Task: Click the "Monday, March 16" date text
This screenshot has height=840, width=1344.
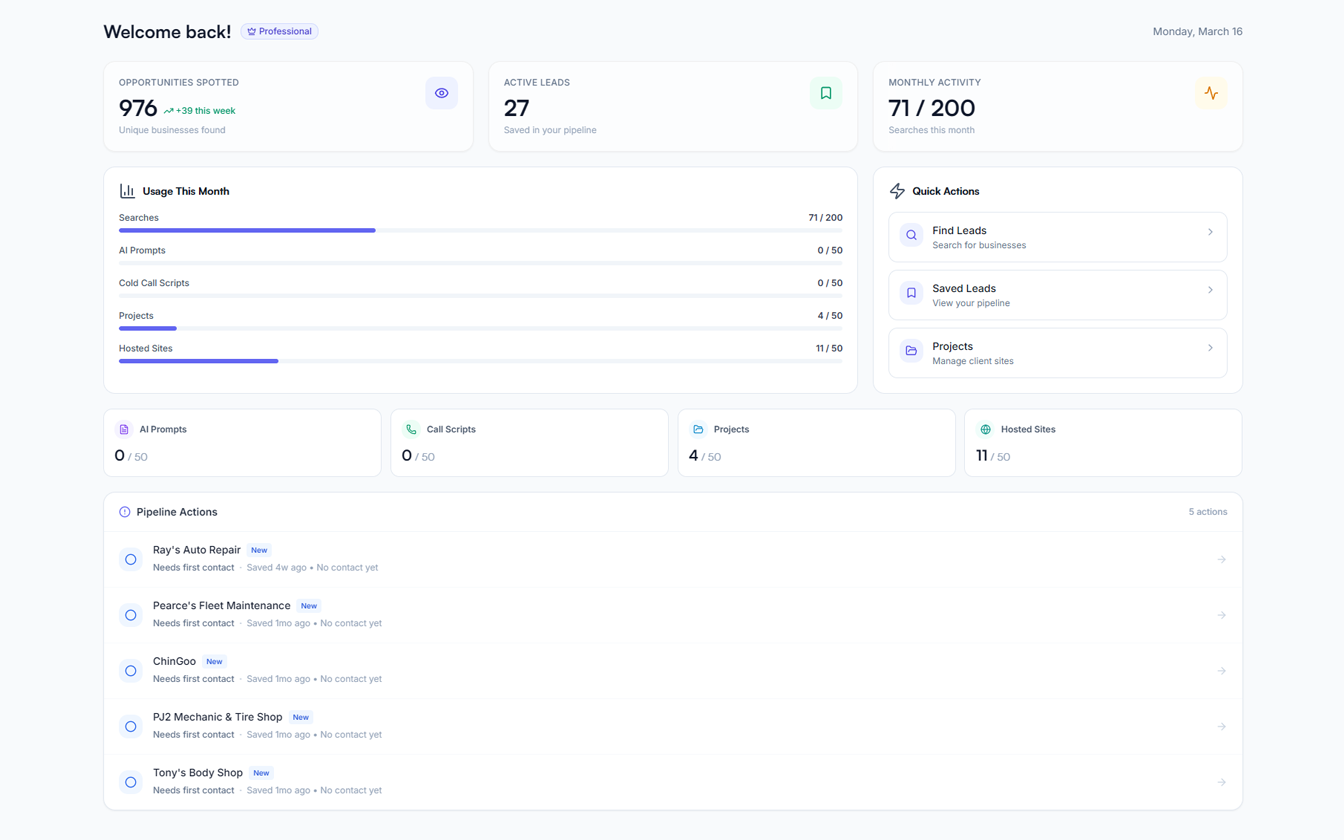Action: [x=1197, y=32]
